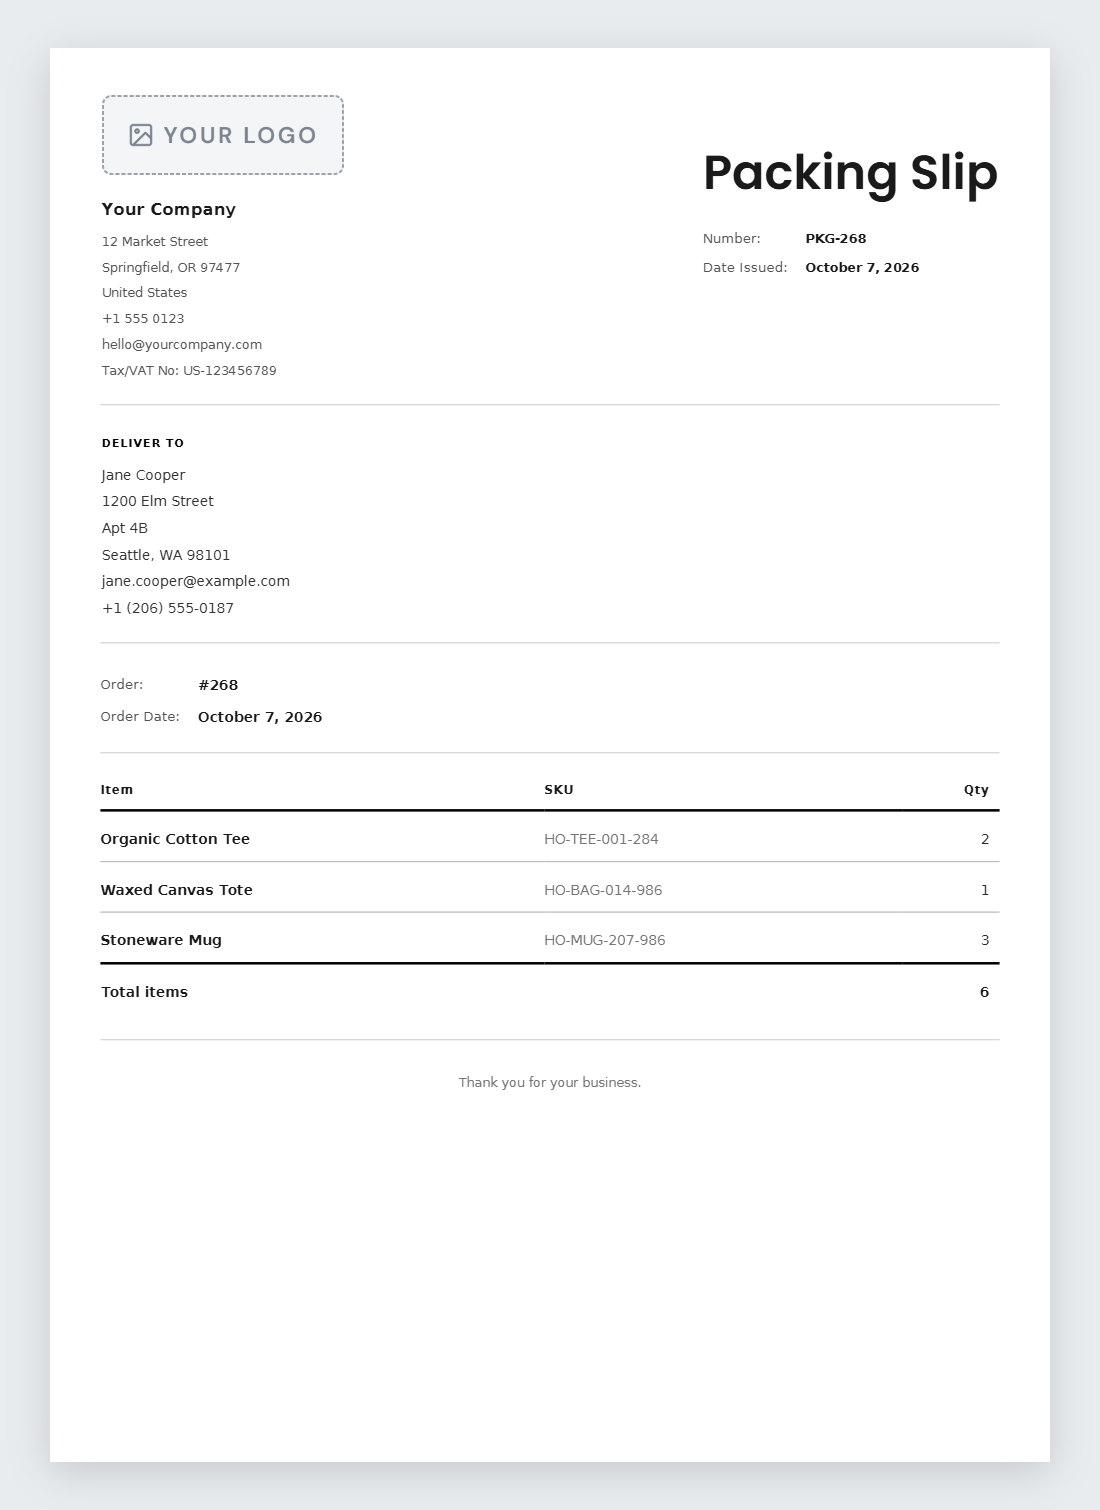Click SKU HO-BAG-014-986

click(x=603, y=890)
